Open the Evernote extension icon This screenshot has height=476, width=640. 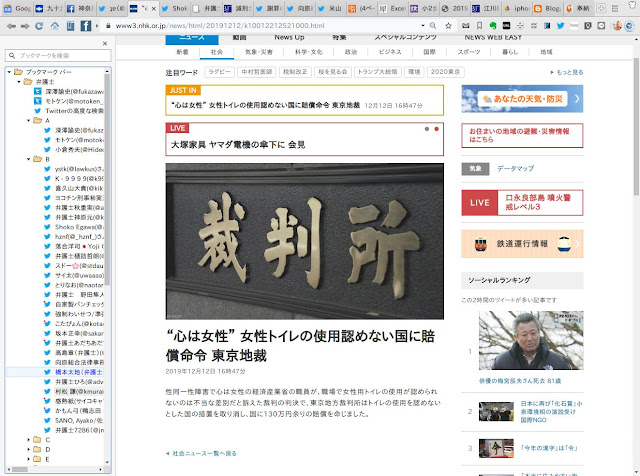[493, 26]
